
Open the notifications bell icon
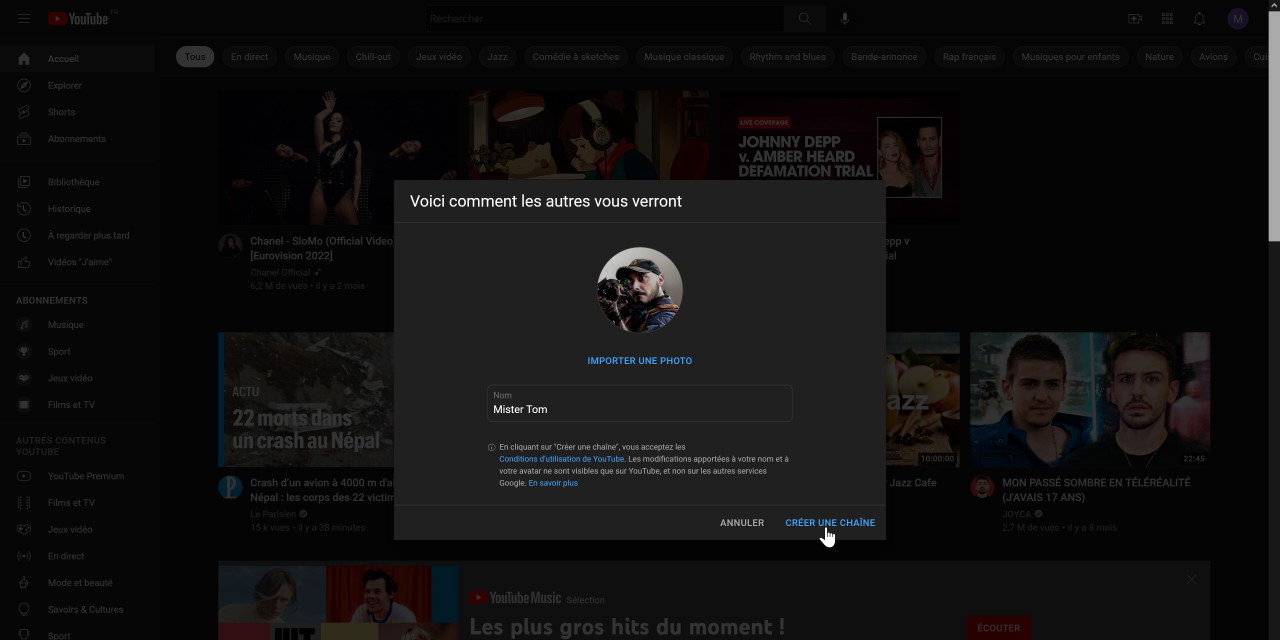(1199, 19)
